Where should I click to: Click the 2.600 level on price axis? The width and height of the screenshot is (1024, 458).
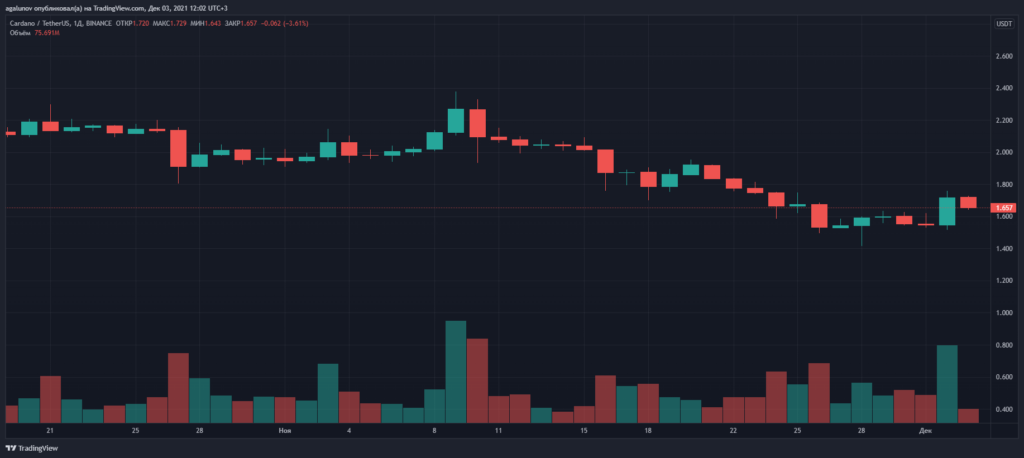click(1002, 56)
